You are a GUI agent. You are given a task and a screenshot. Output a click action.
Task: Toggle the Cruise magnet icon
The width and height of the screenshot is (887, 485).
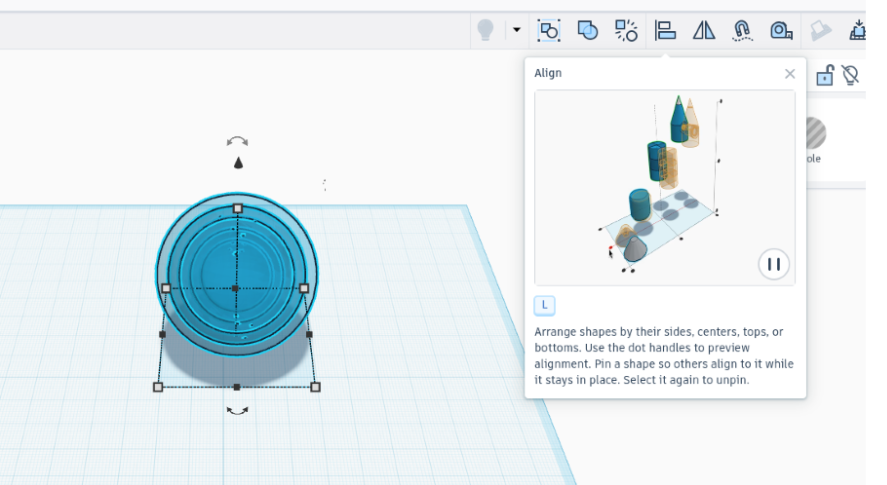click(x=742, y=30)
